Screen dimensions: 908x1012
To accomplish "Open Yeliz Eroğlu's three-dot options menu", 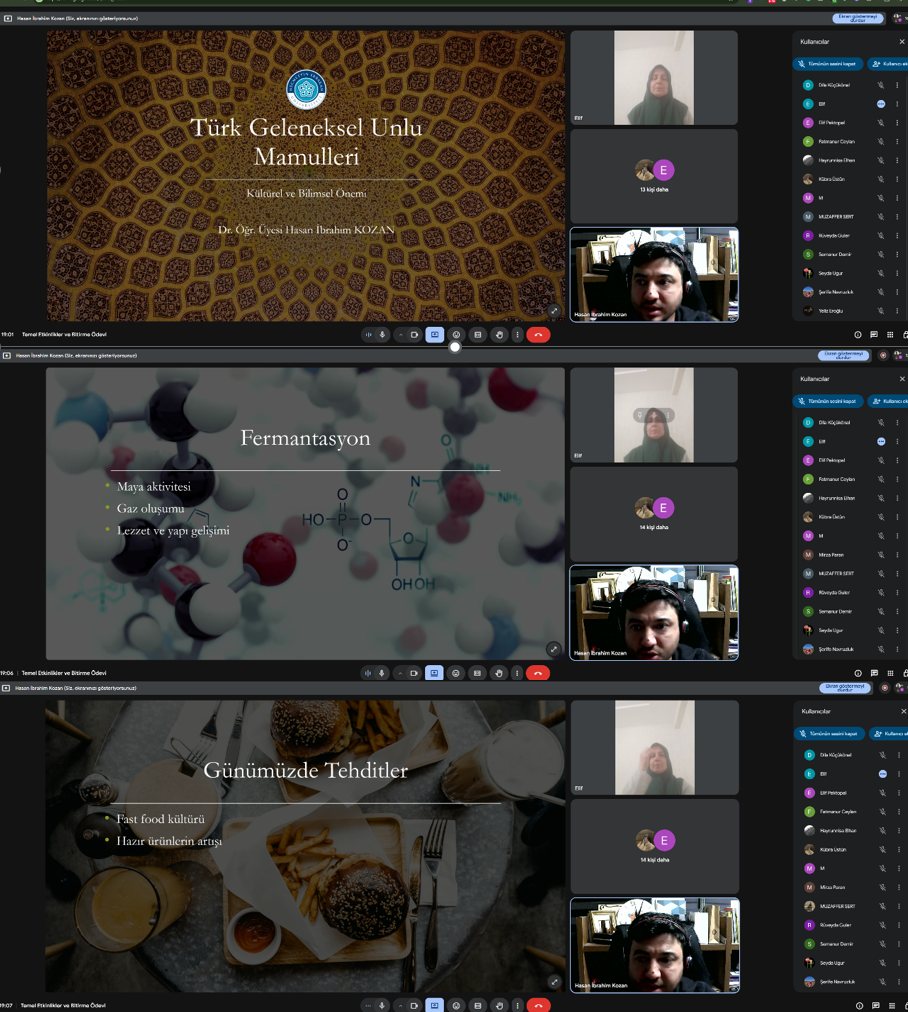I will tap(897, 311).
